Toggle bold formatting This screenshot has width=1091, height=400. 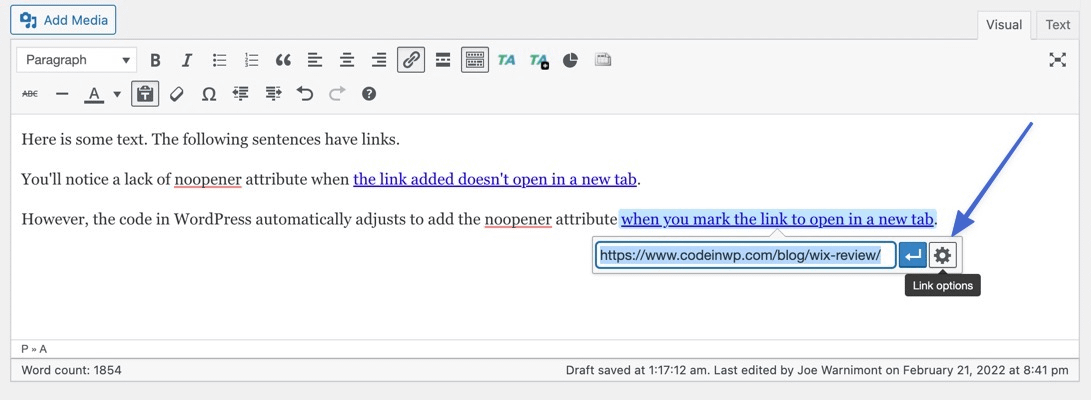(155, 61)
